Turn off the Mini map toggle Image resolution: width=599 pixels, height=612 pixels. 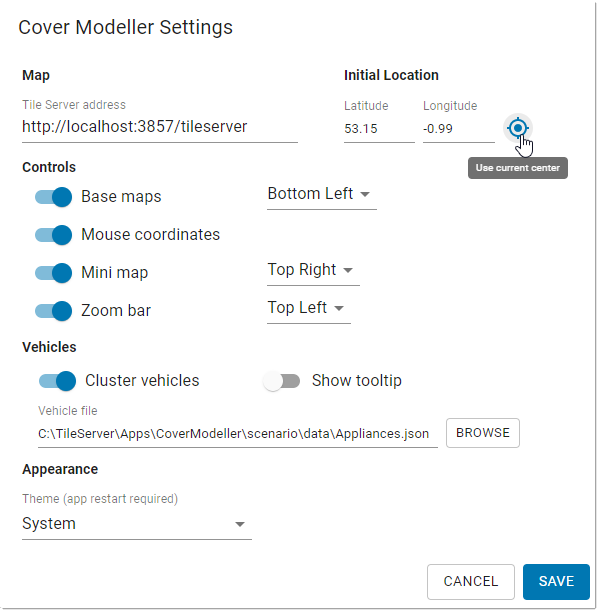(x=53, y=273)
